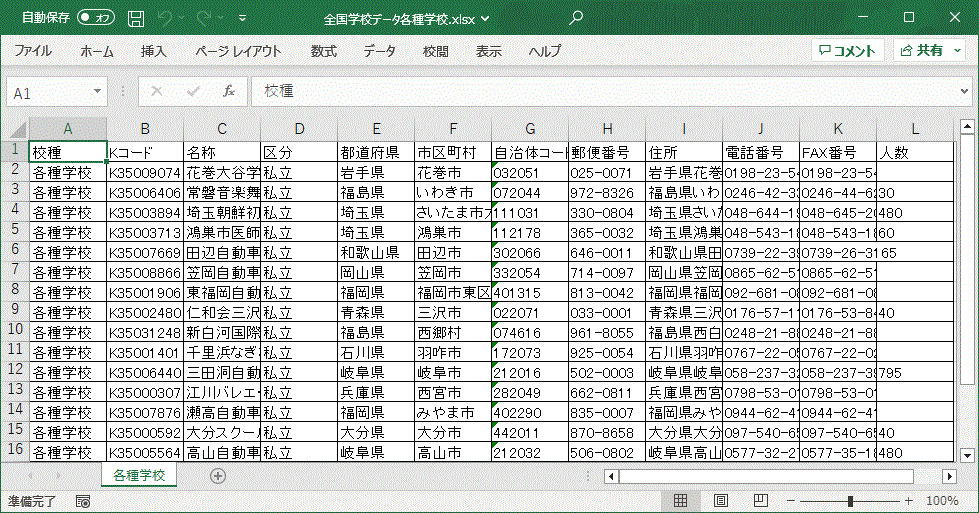Switch to Page Break Preview icon
979x513 pixels.
(x=758, y=500)
